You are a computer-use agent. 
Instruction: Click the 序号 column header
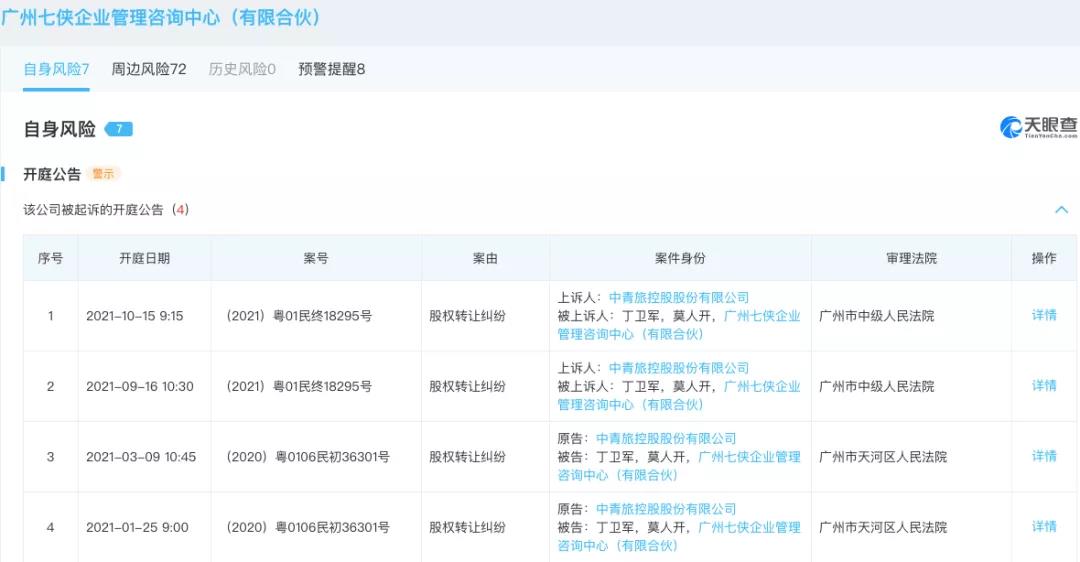coord(50,258)
